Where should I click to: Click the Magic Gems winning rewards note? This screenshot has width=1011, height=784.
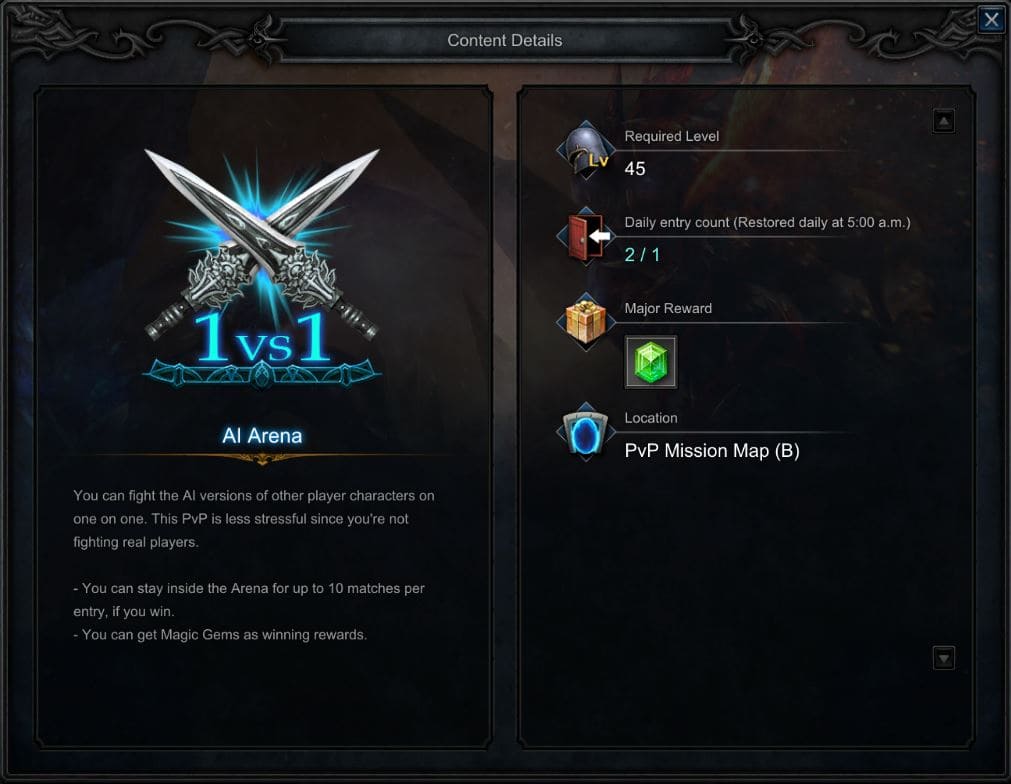pyautogui.click(x=220, y=635)
